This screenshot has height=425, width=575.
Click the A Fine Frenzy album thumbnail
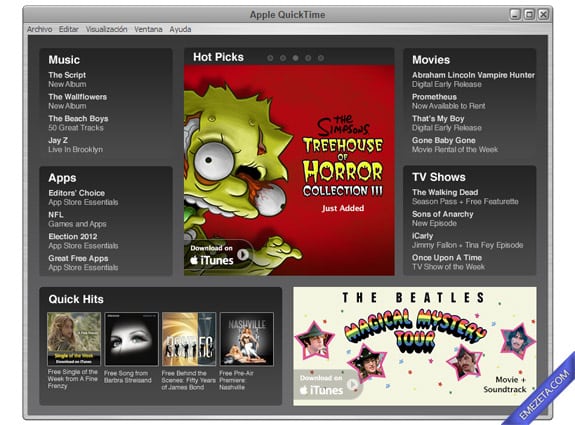tap(74, 339)
